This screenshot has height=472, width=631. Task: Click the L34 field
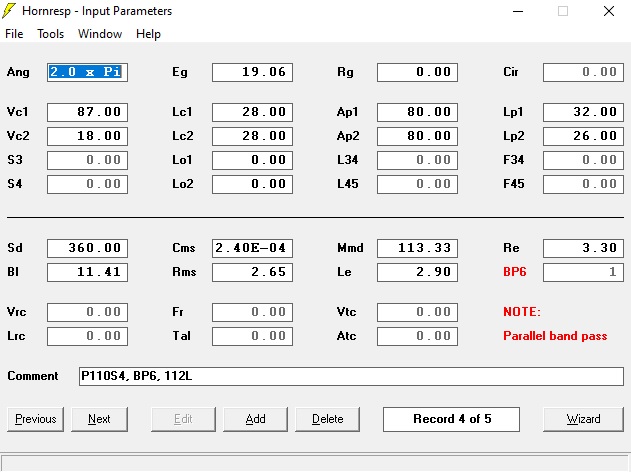click(x=417, y=160)
